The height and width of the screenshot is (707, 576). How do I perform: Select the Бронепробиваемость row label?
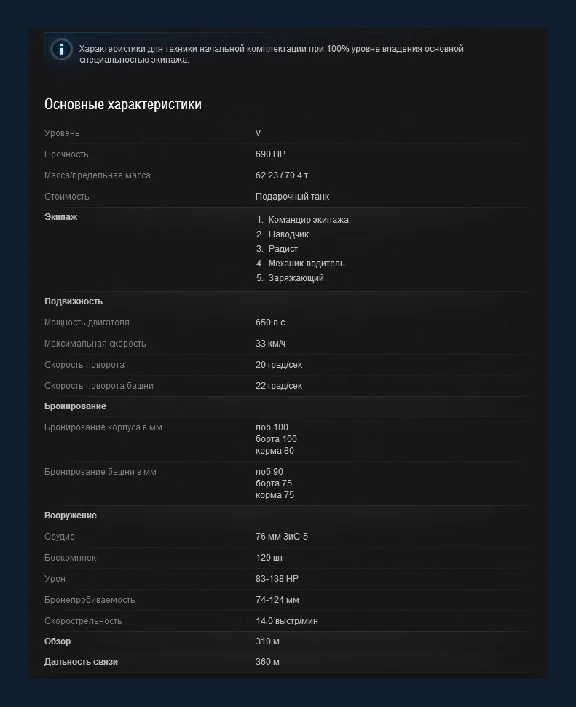coord(89,600)
